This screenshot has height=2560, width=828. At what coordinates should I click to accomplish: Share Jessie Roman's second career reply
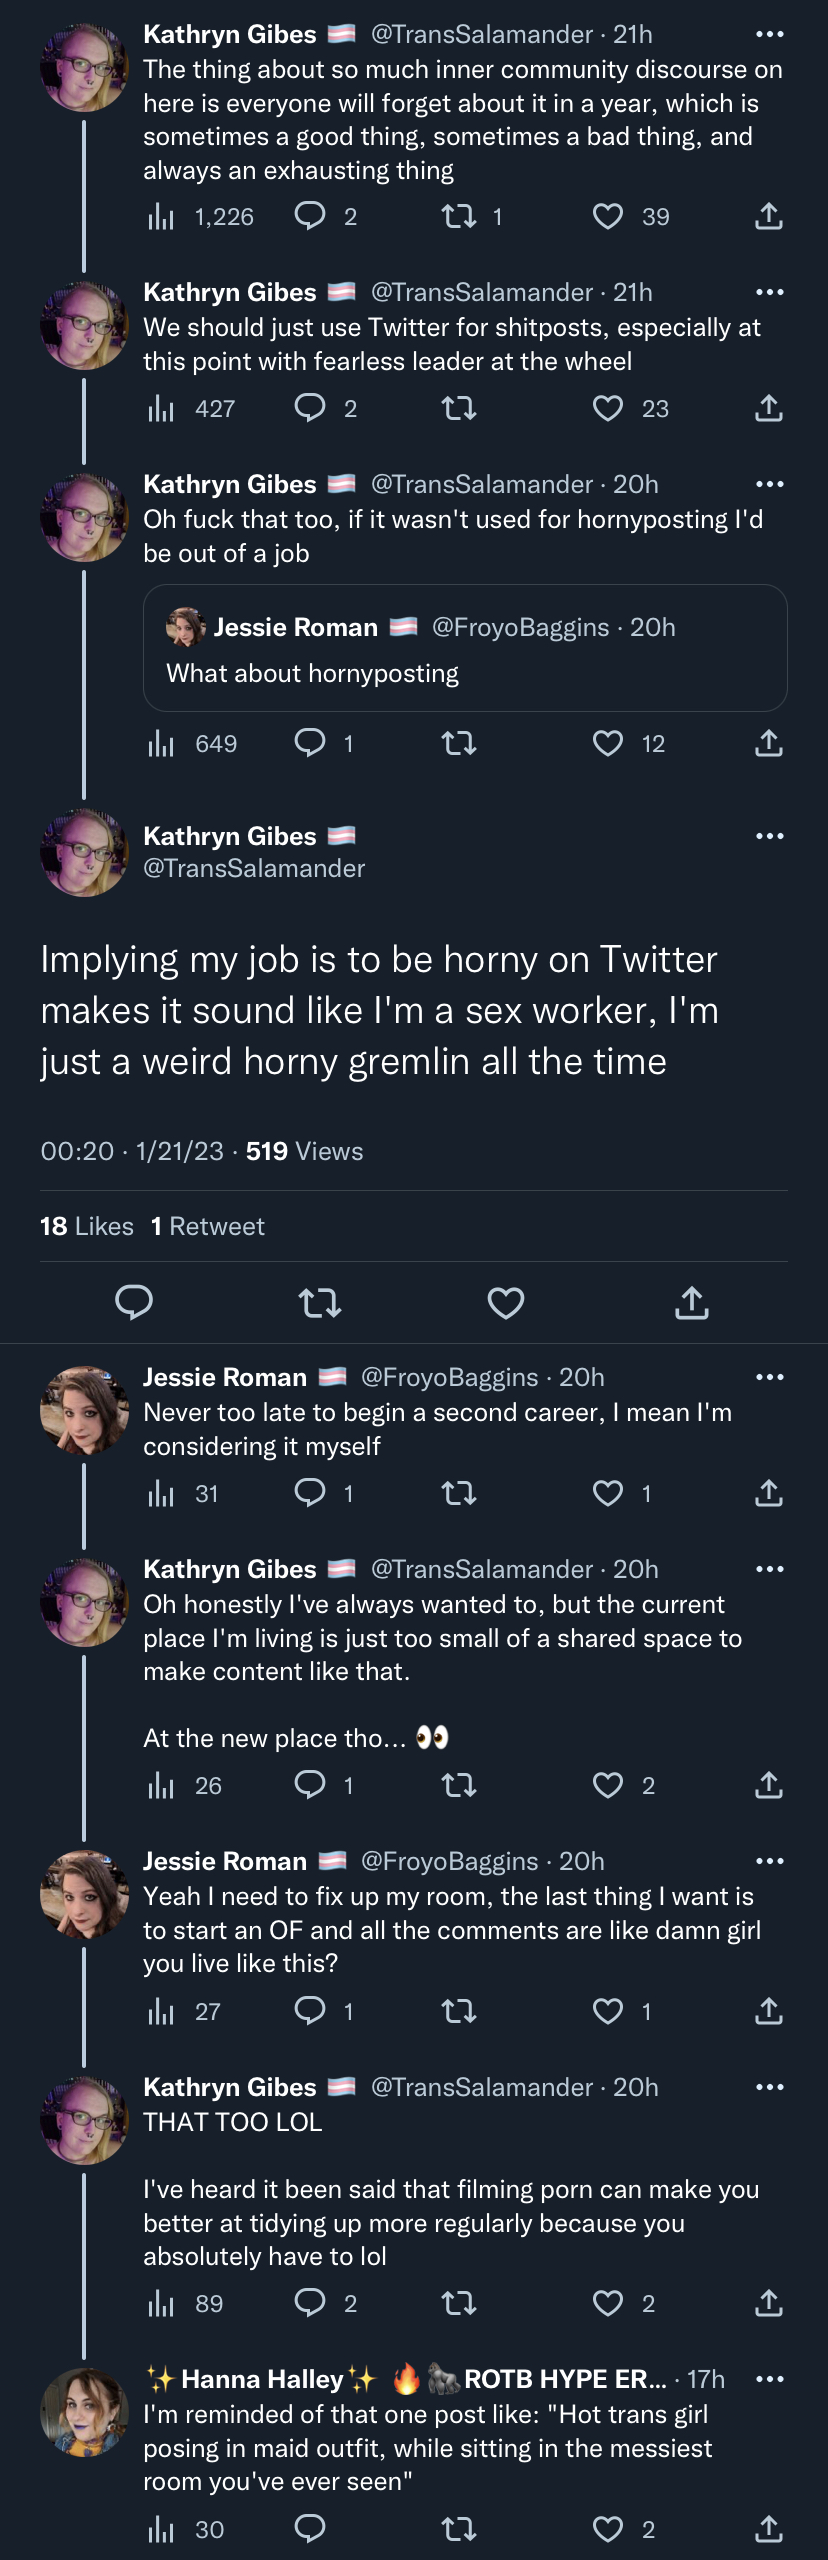pos(768,1493)
